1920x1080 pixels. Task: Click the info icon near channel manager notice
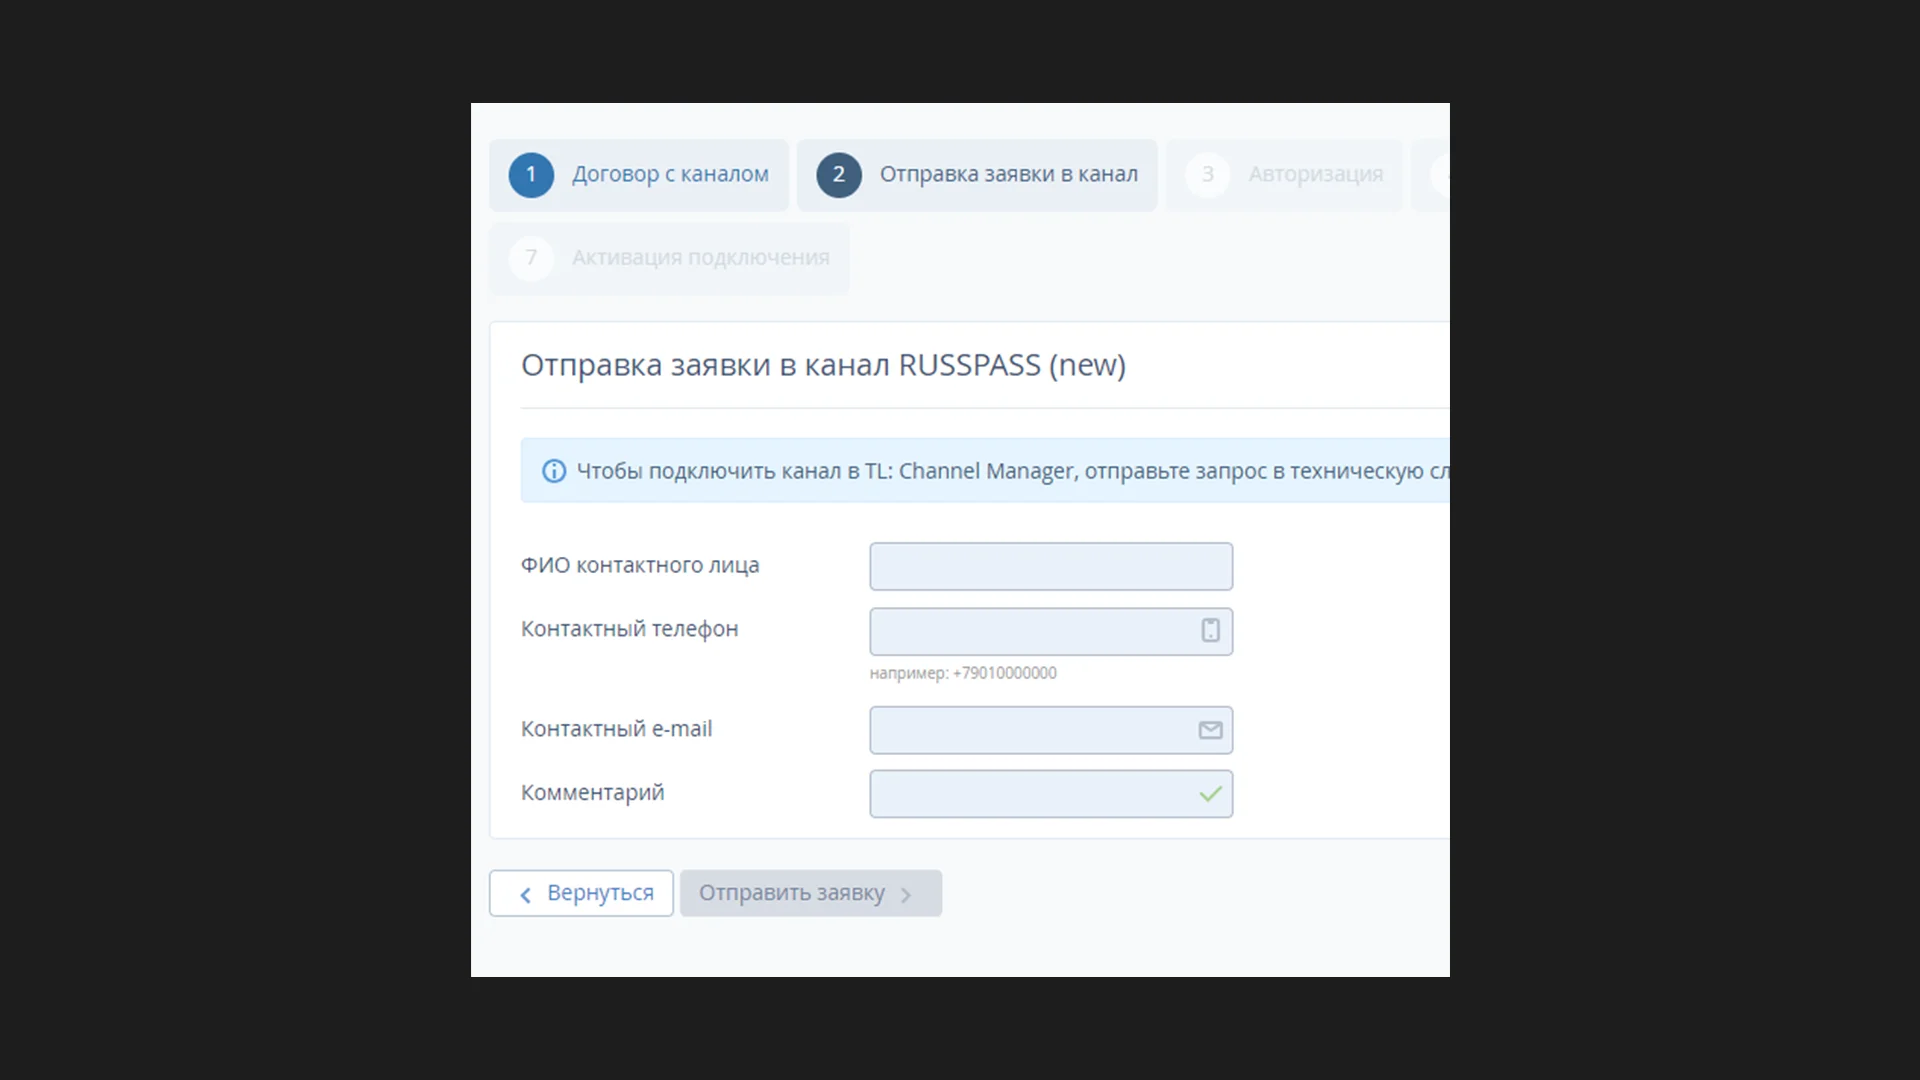[553, 471]
